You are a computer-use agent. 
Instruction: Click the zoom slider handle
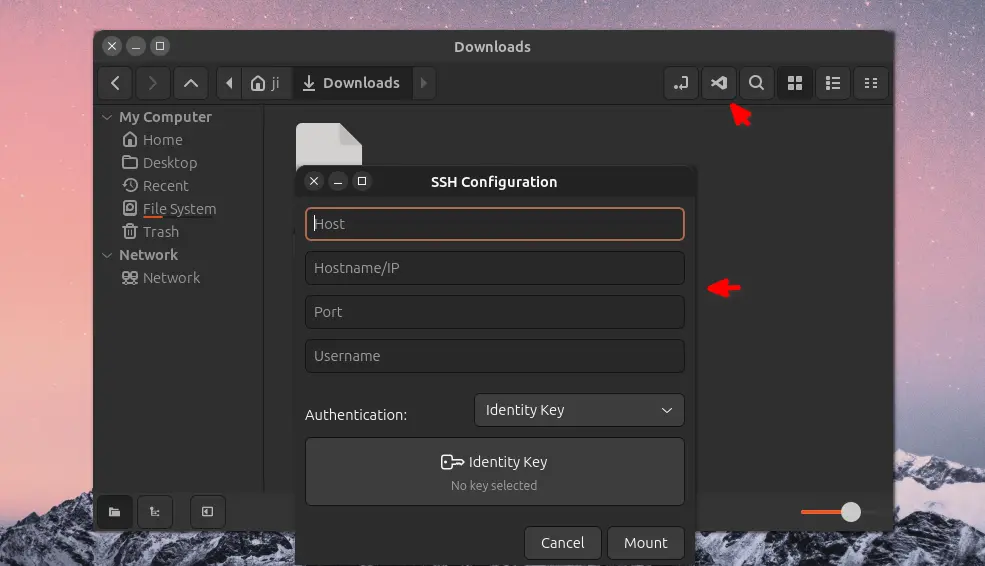coord(851,512)
